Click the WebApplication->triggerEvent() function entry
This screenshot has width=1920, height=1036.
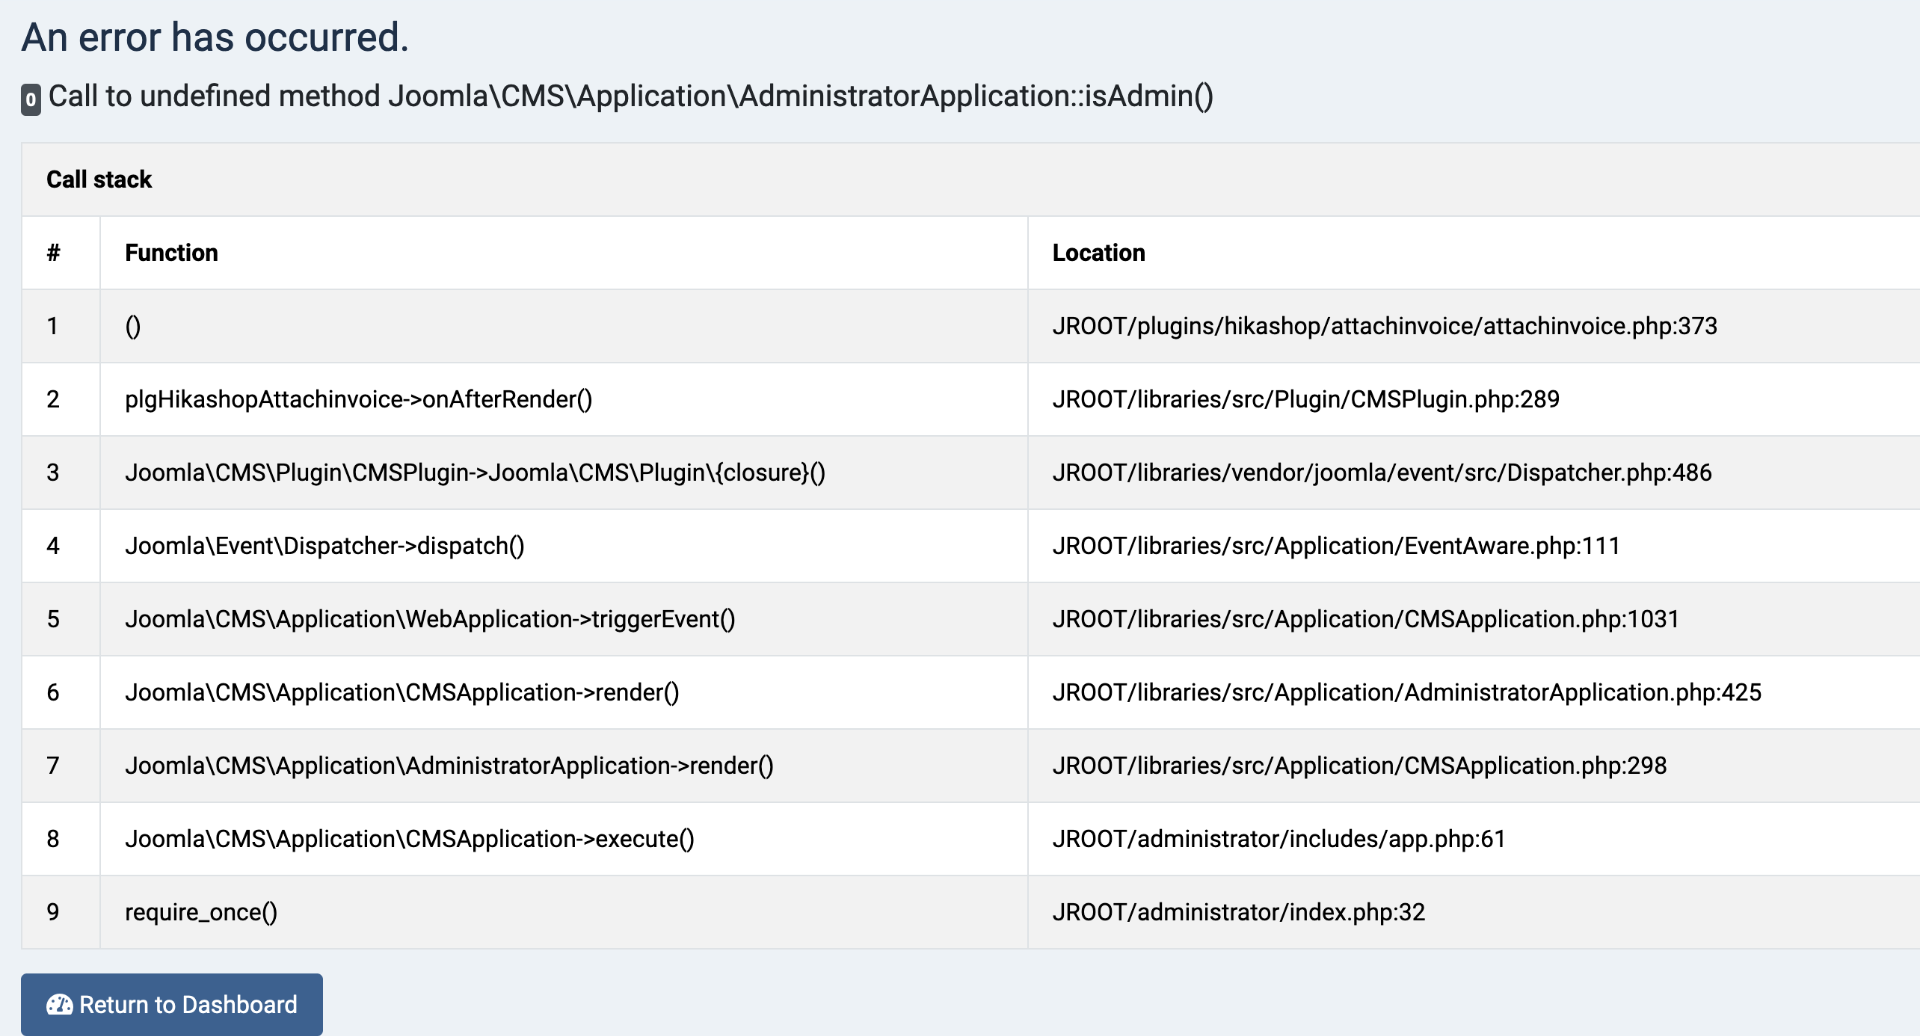(x=430, y=619)
